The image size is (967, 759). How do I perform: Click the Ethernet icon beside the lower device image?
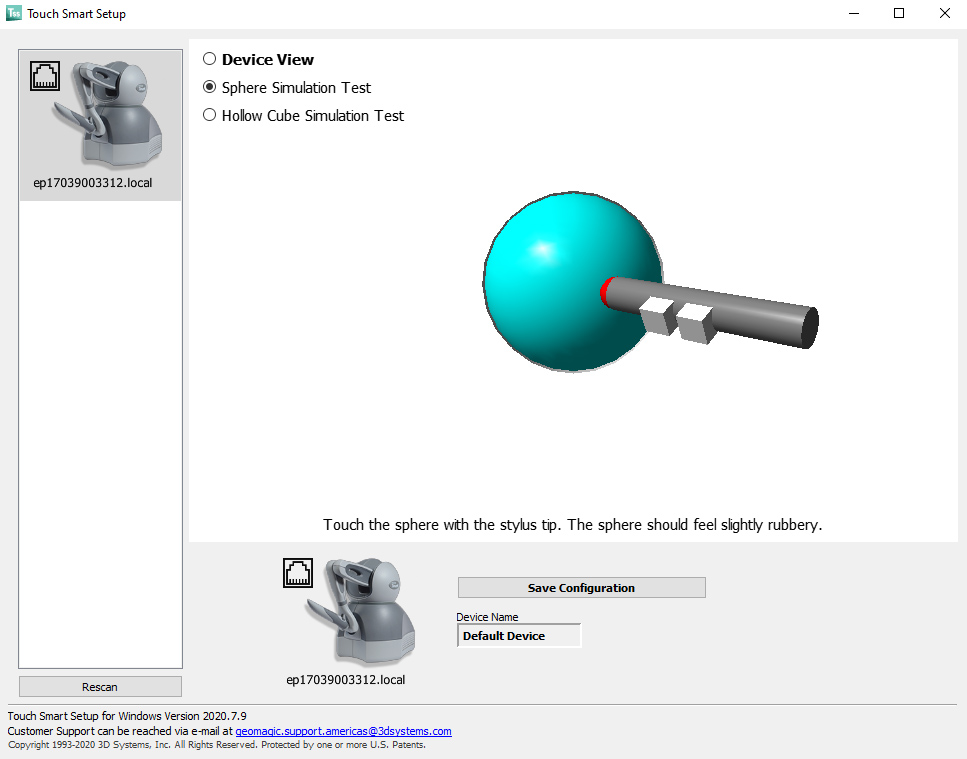pos(298,573)
